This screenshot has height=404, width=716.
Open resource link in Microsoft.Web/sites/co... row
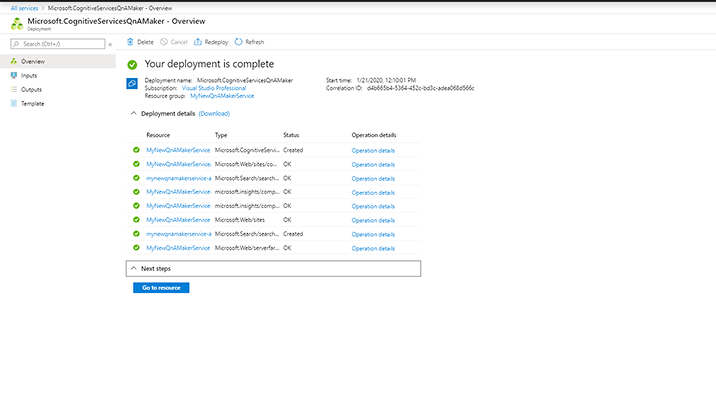(x=179, y=164)
